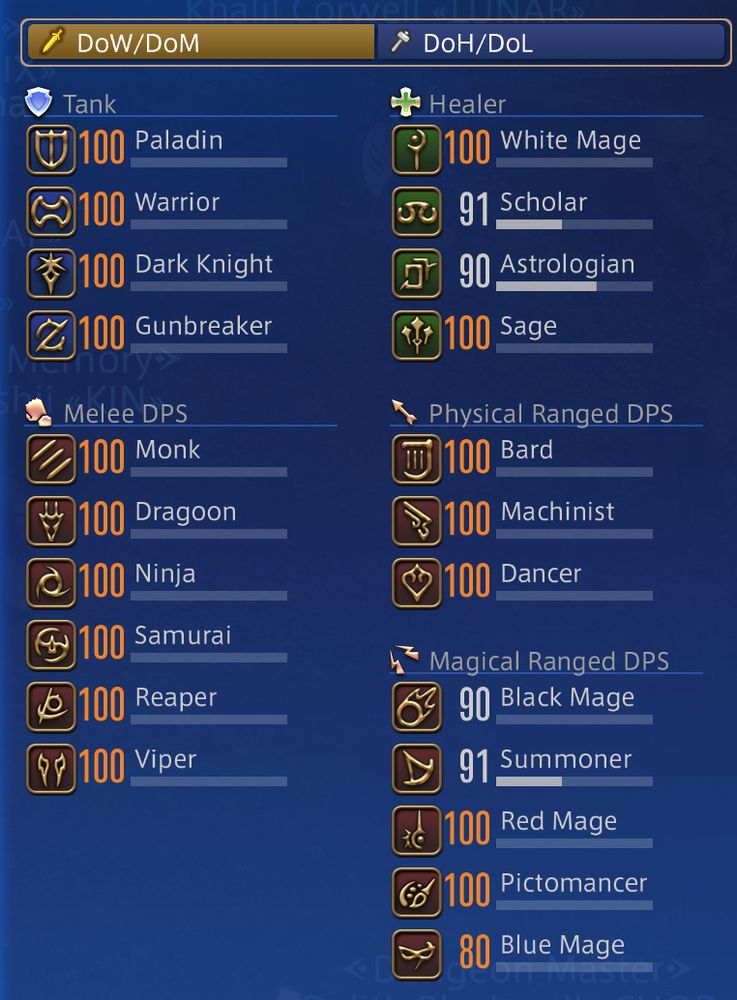Click the Tank role shield icon

pos(38,102)
